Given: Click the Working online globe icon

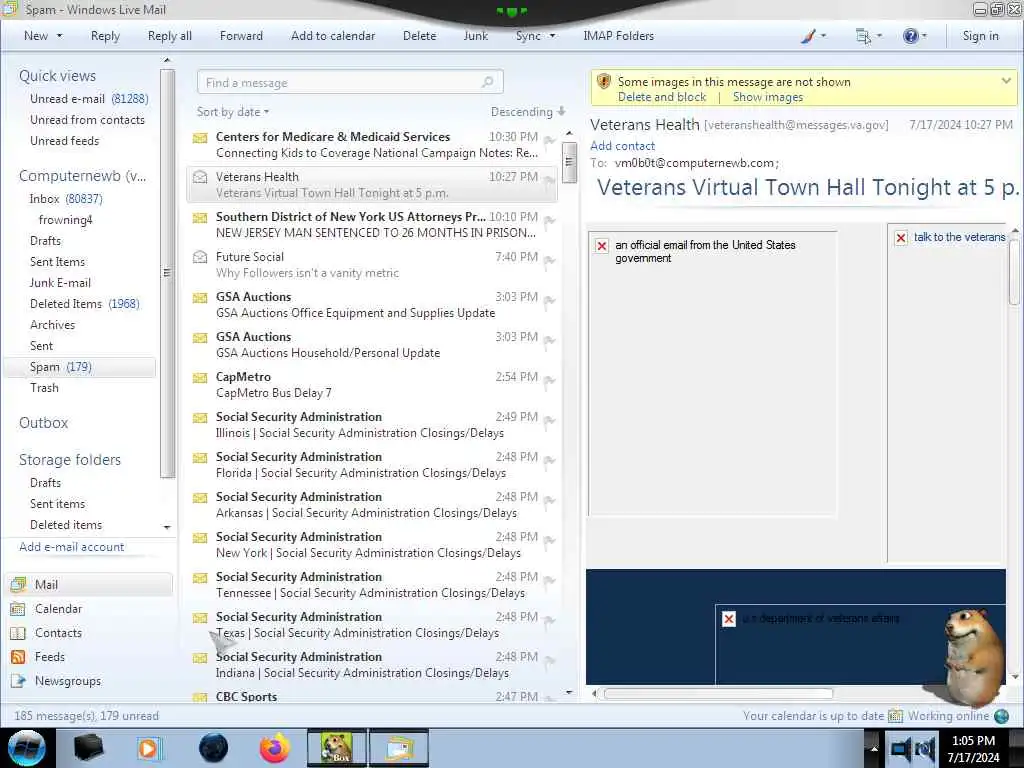Looking at the screenshot, I should pos(1001,716).
